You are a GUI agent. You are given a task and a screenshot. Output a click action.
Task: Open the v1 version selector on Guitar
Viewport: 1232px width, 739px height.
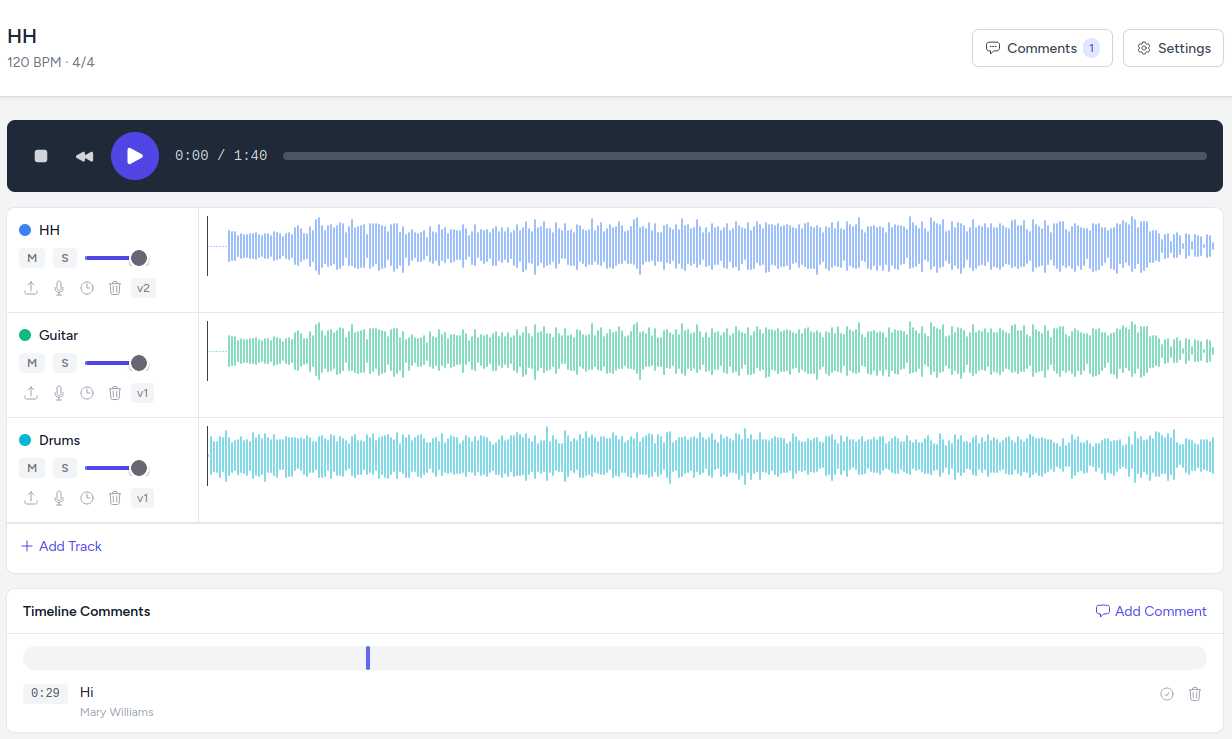142,392
